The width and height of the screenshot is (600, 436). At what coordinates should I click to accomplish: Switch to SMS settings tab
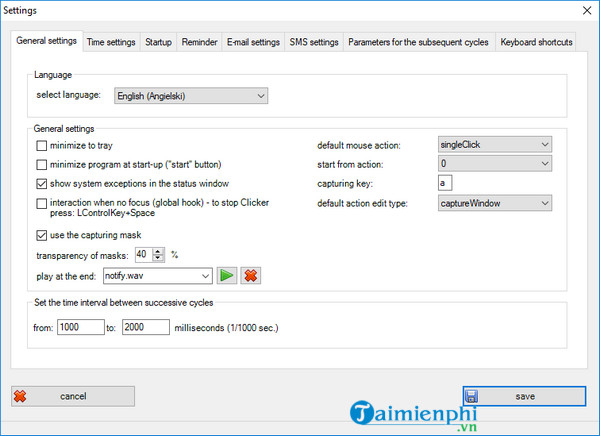click(314, 42)
